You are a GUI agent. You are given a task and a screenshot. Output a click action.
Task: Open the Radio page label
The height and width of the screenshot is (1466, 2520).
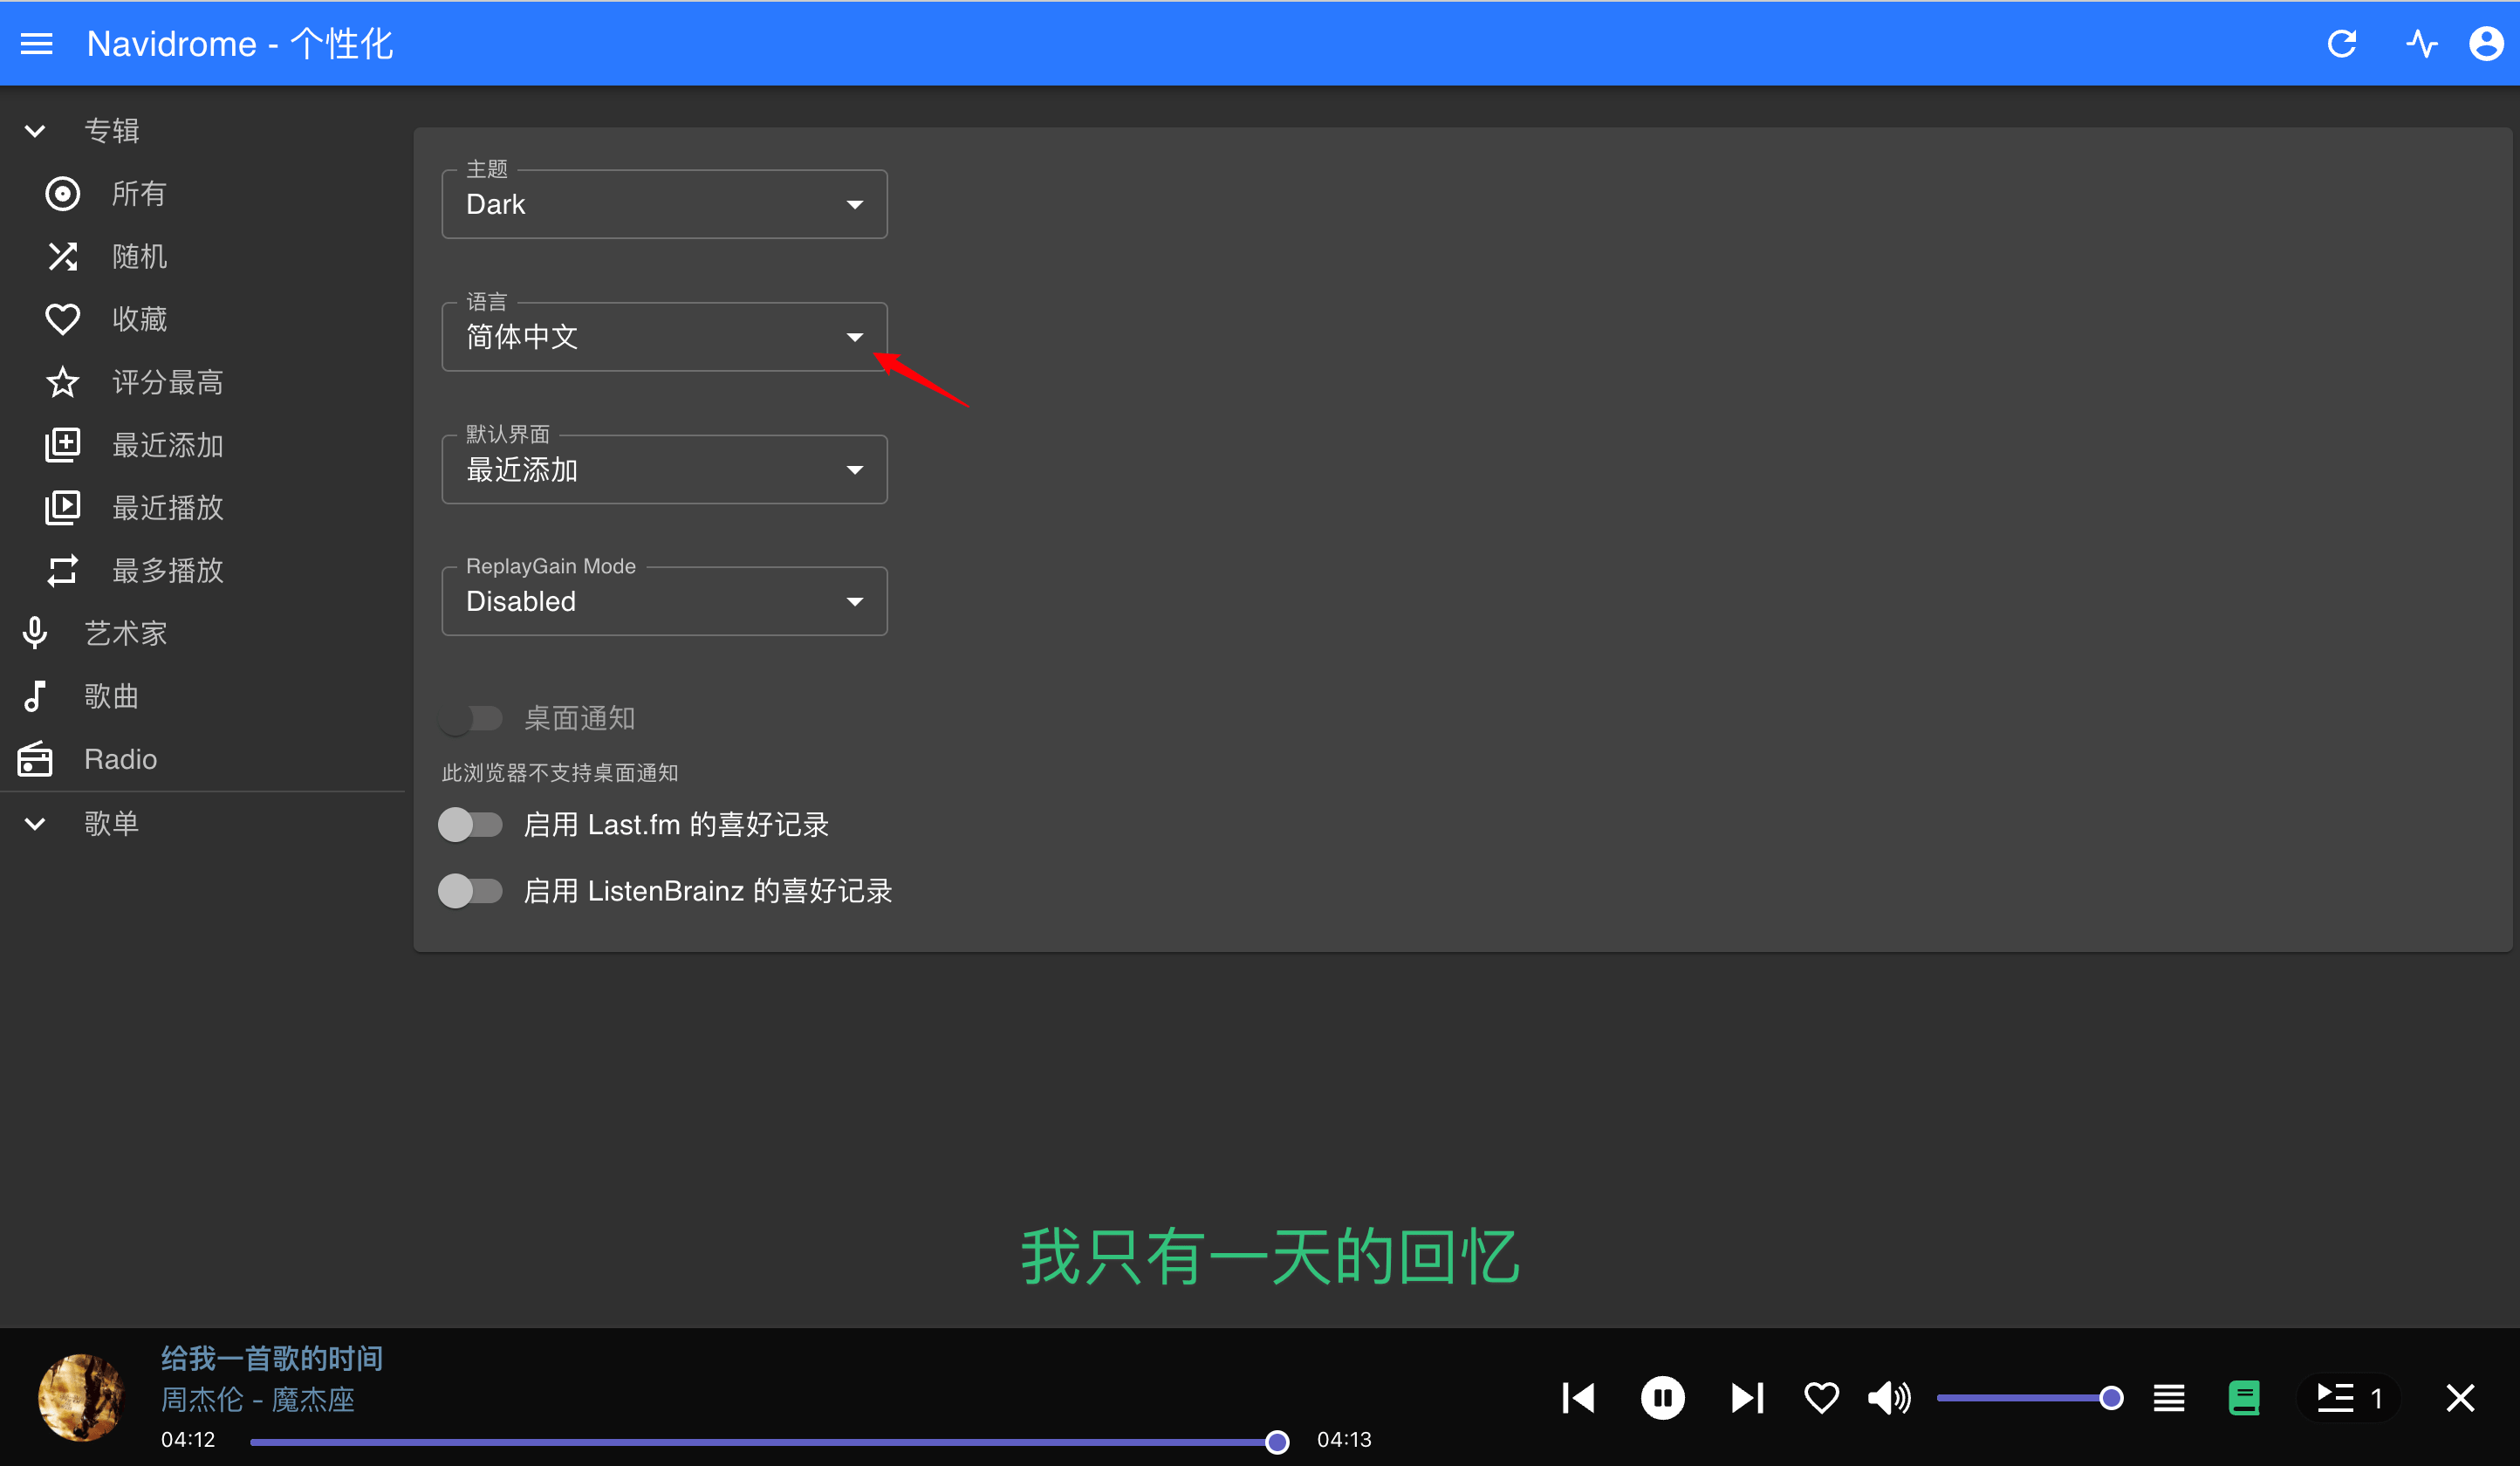120,759
